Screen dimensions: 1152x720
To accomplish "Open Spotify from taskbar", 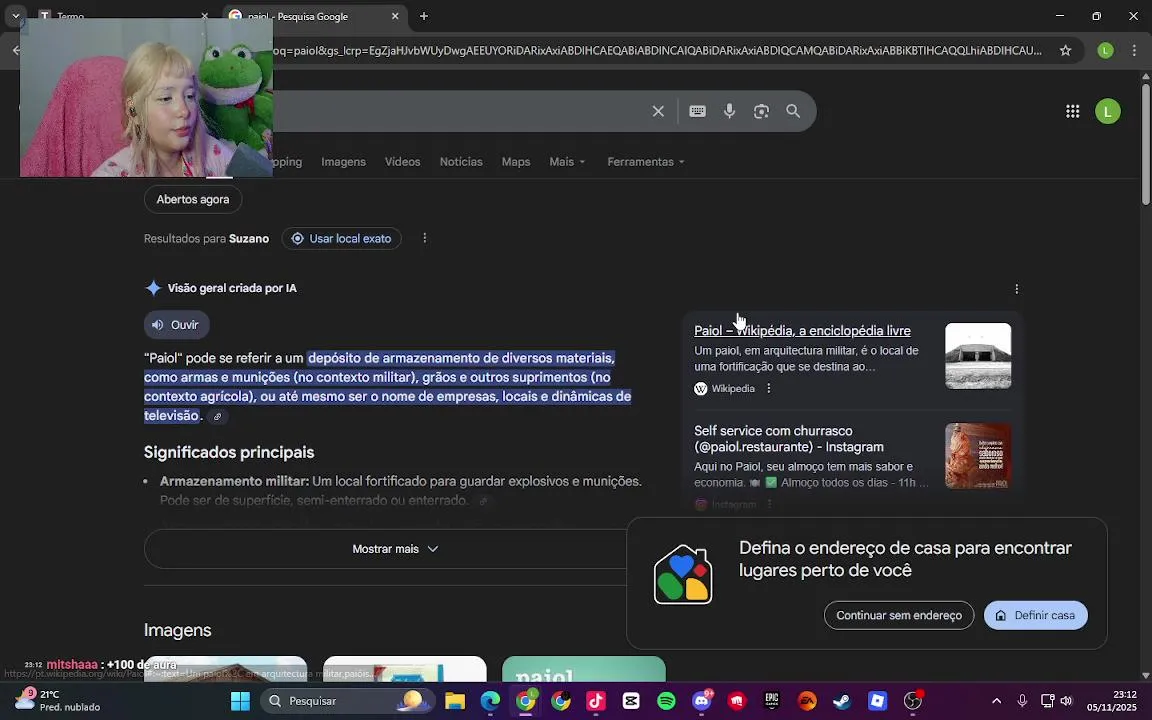I will tap(666, 701).
